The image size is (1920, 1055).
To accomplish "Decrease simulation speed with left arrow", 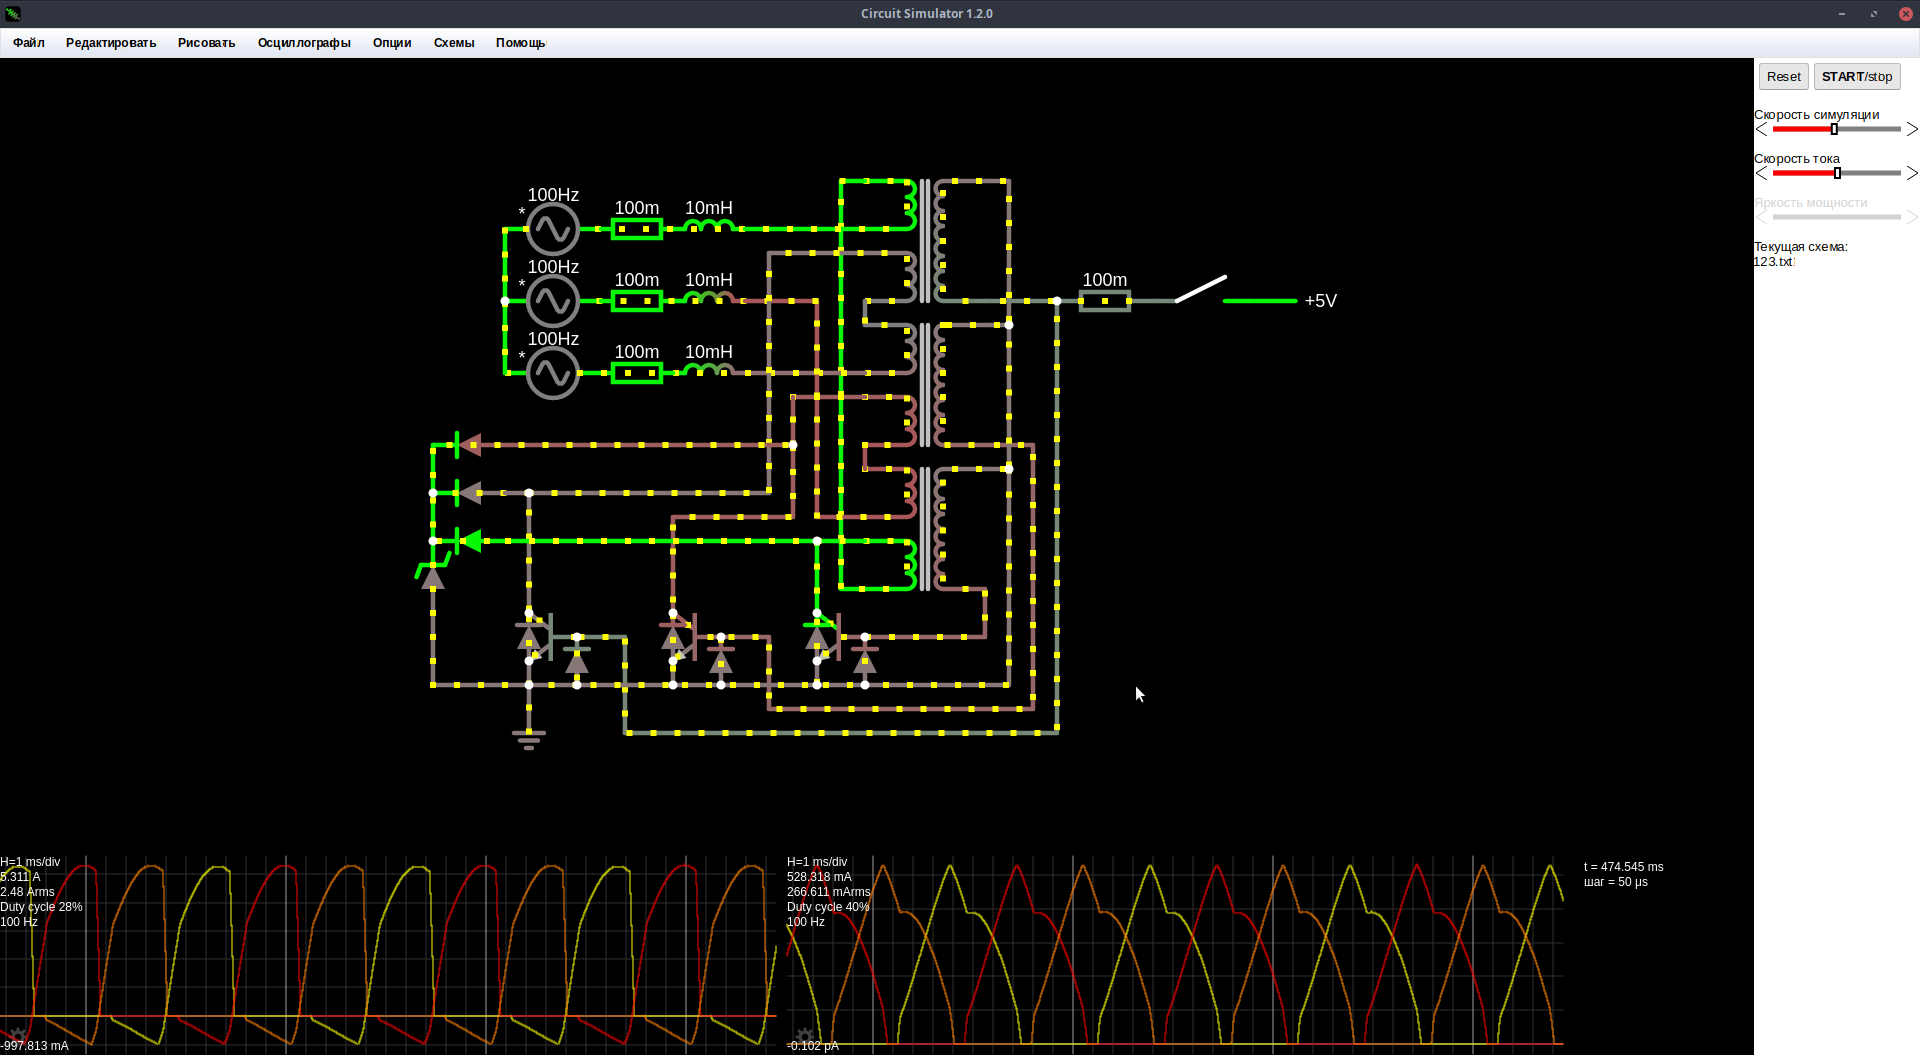I will (x=1762, y=129).
